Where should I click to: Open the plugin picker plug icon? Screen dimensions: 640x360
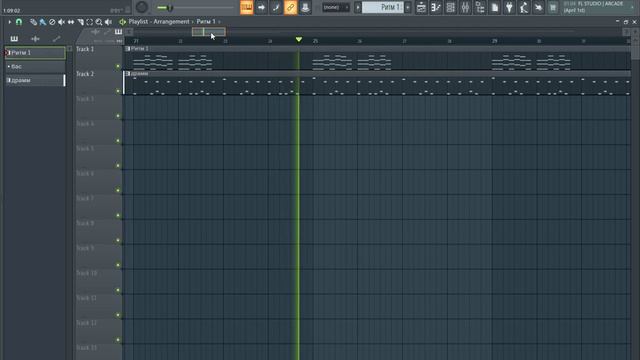(x=509, y=7)
